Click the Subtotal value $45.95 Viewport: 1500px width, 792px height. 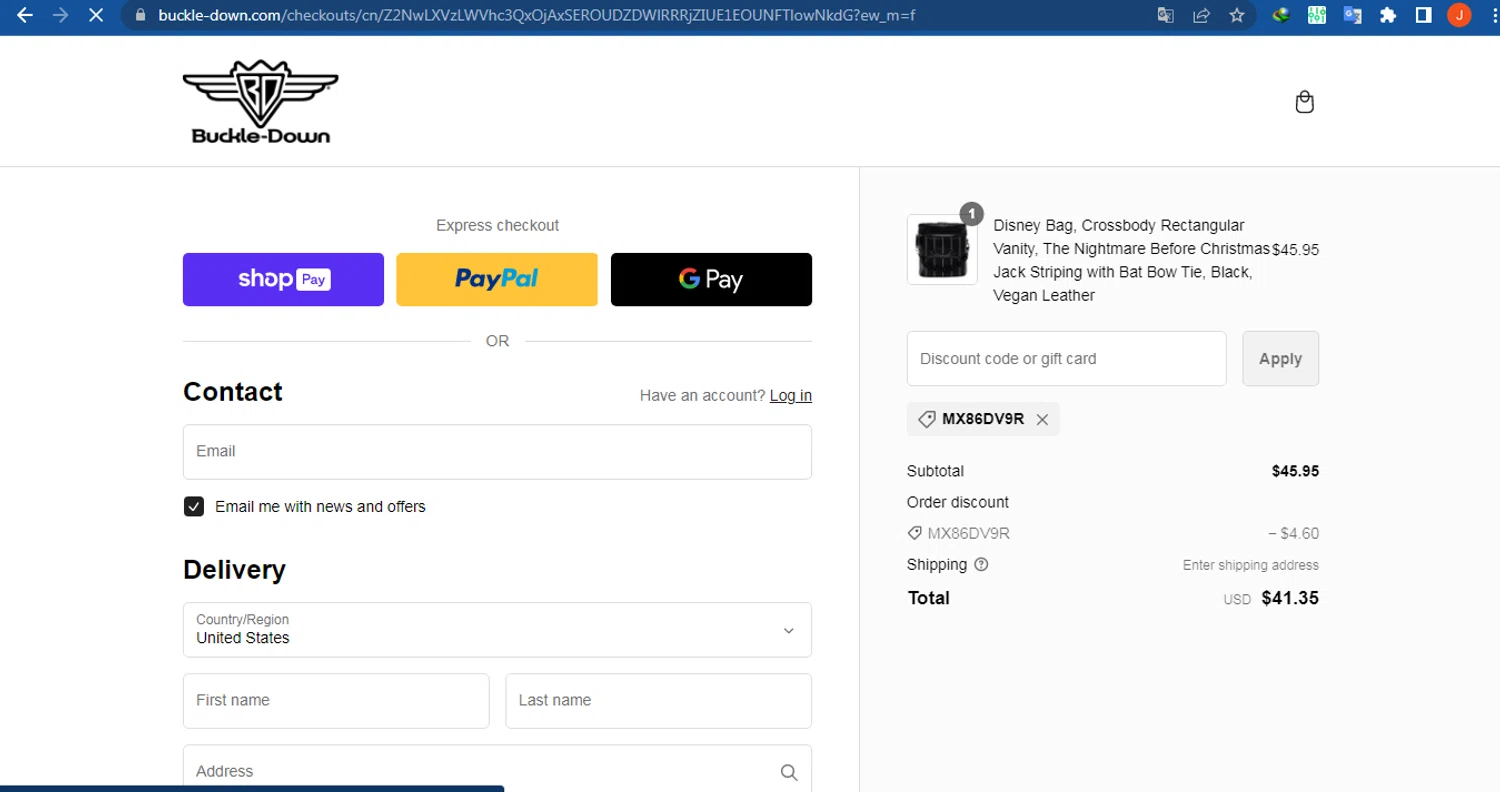coord(1295,471)
